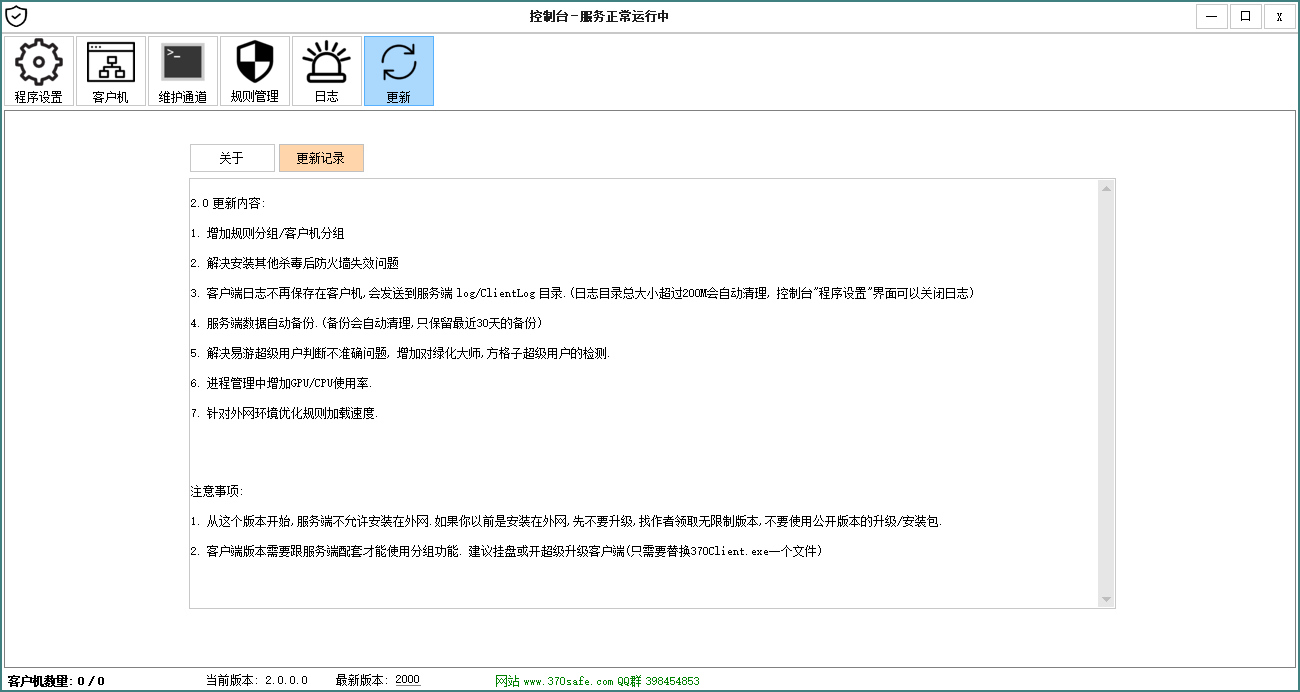This screenshot has width=1300, height=692.
Task: Click the 当前版本: 2.0.0.0 text
Action: click(x=257, y=680)
